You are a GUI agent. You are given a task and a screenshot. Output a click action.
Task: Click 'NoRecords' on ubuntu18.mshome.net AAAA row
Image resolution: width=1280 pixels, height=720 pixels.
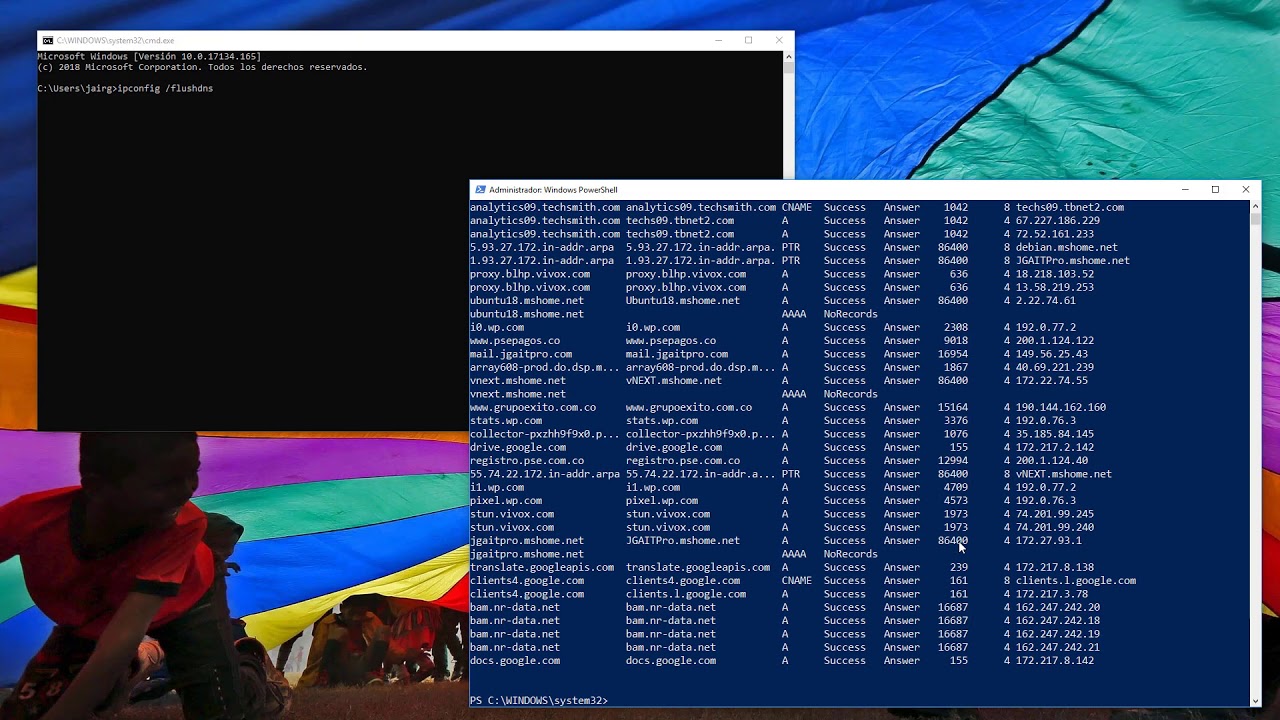pos(850,314)
